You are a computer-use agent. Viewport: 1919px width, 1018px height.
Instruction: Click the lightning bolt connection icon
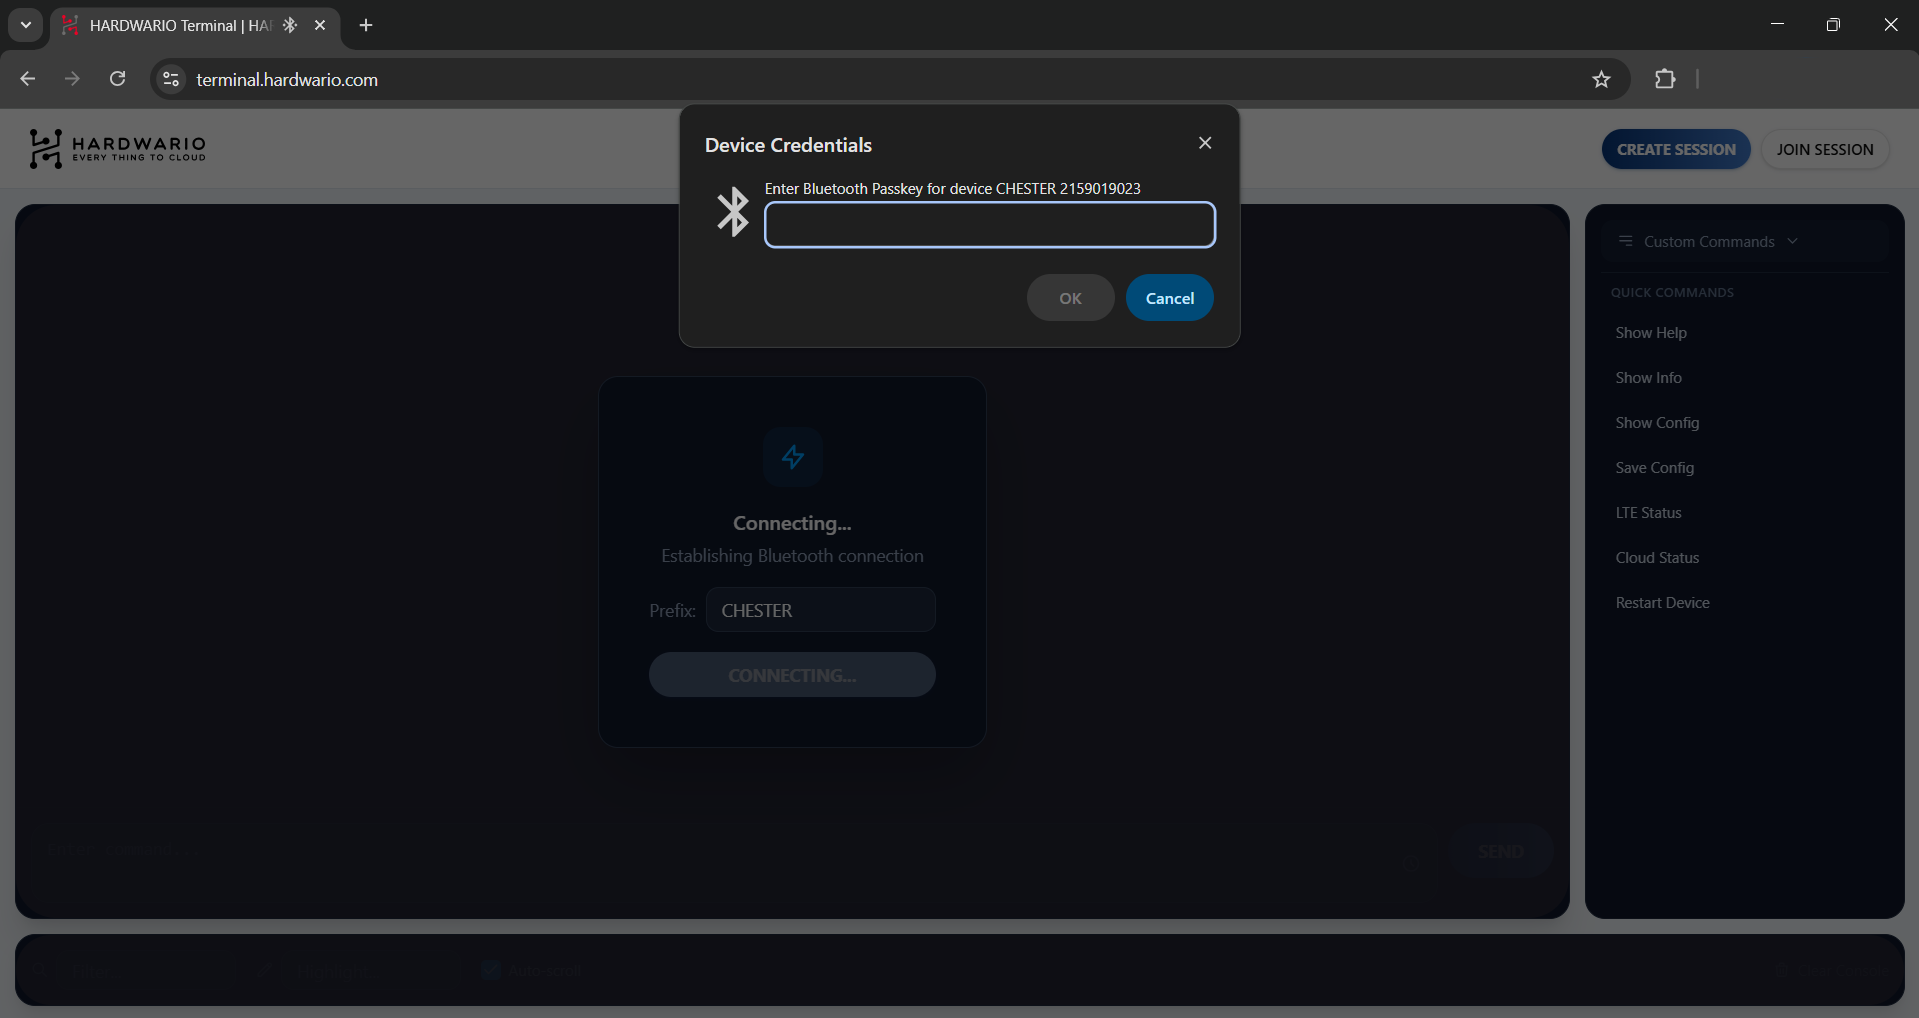click(x=793, y=457)
